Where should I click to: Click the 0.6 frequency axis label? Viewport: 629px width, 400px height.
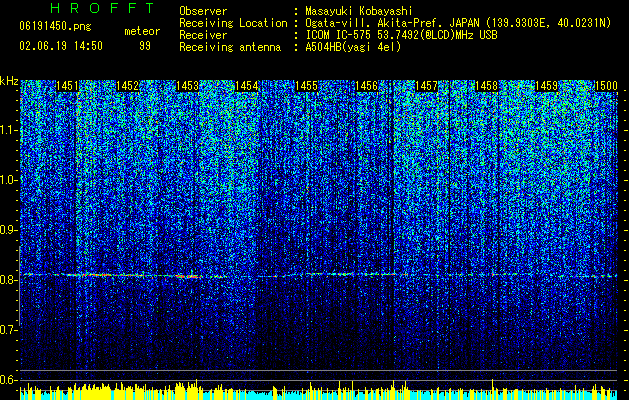click(x=9, y=380)
